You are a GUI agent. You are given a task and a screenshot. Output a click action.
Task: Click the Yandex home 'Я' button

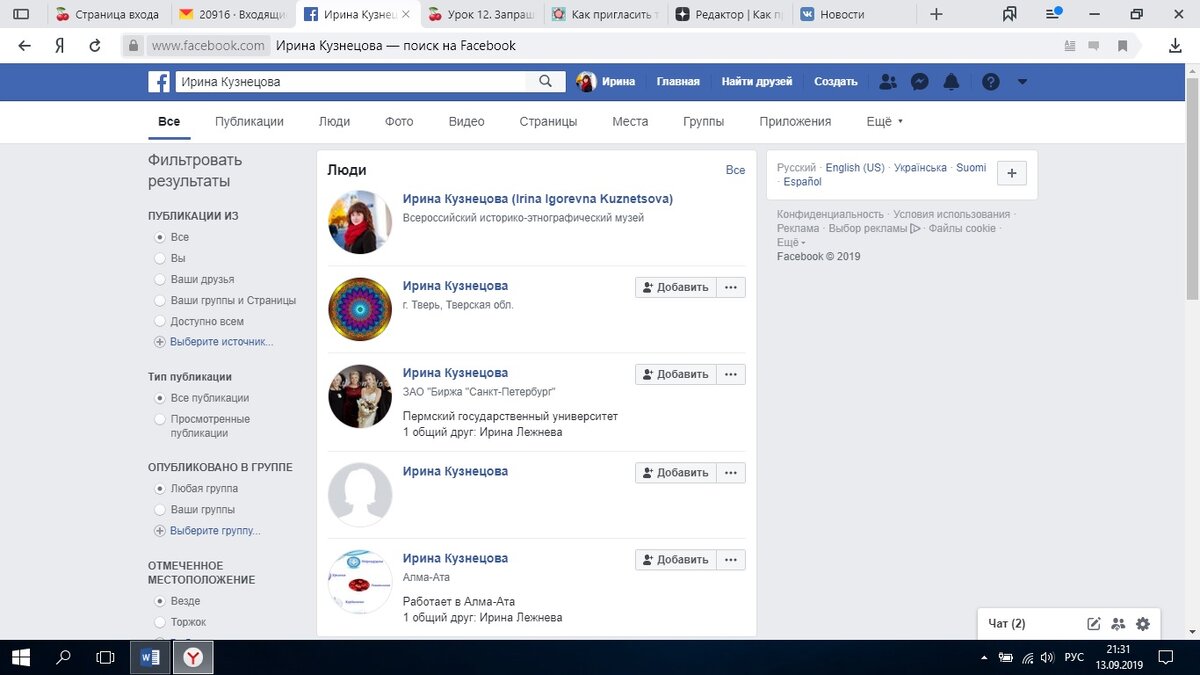pos(60,46)
